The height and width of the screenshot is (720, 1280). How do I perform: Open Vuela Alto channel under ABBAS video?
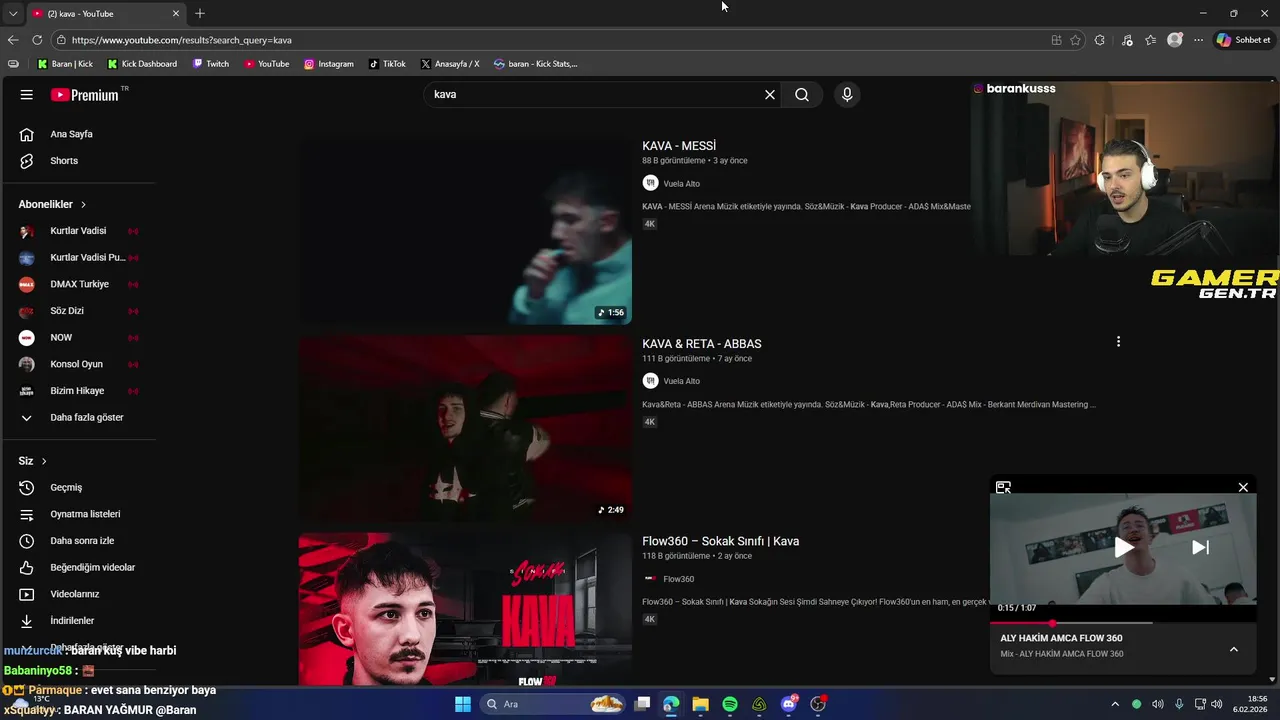point(681,381)
